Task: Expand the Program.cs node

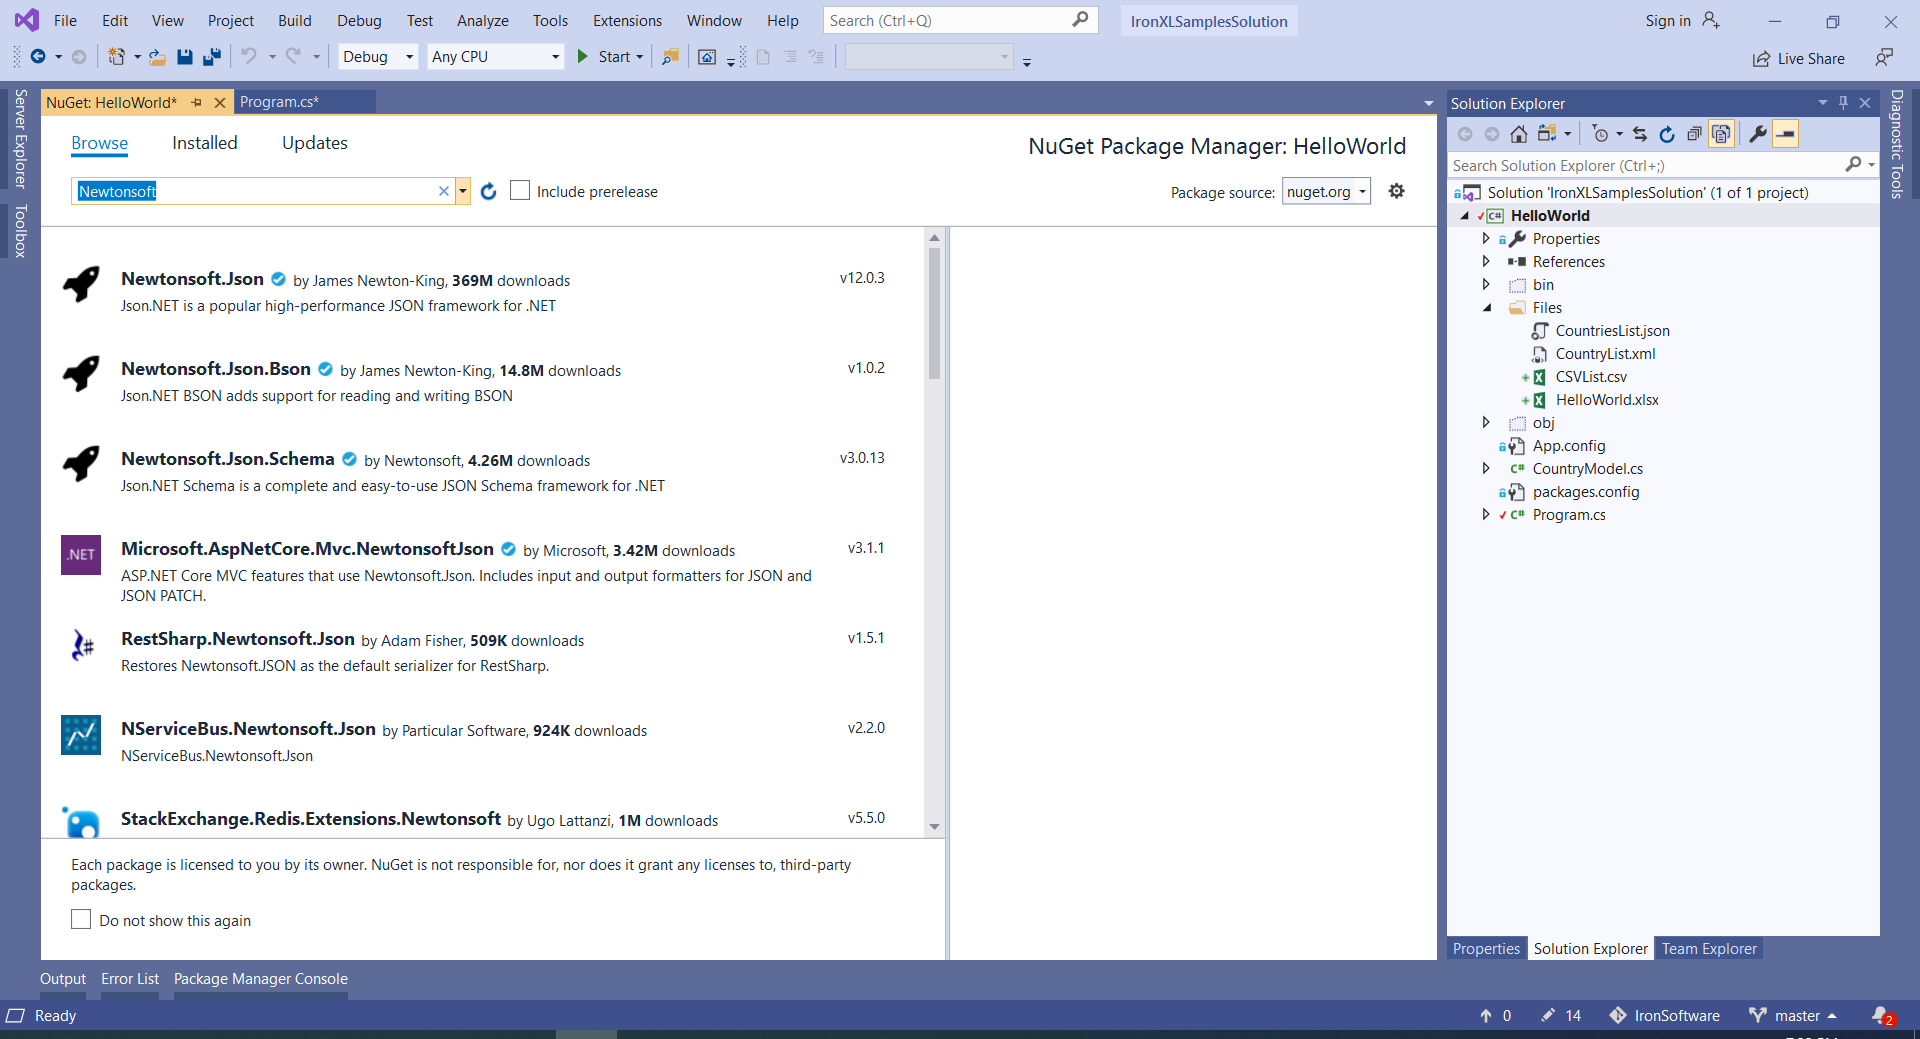Action: pyautogui.click(x=1486, y=514)
